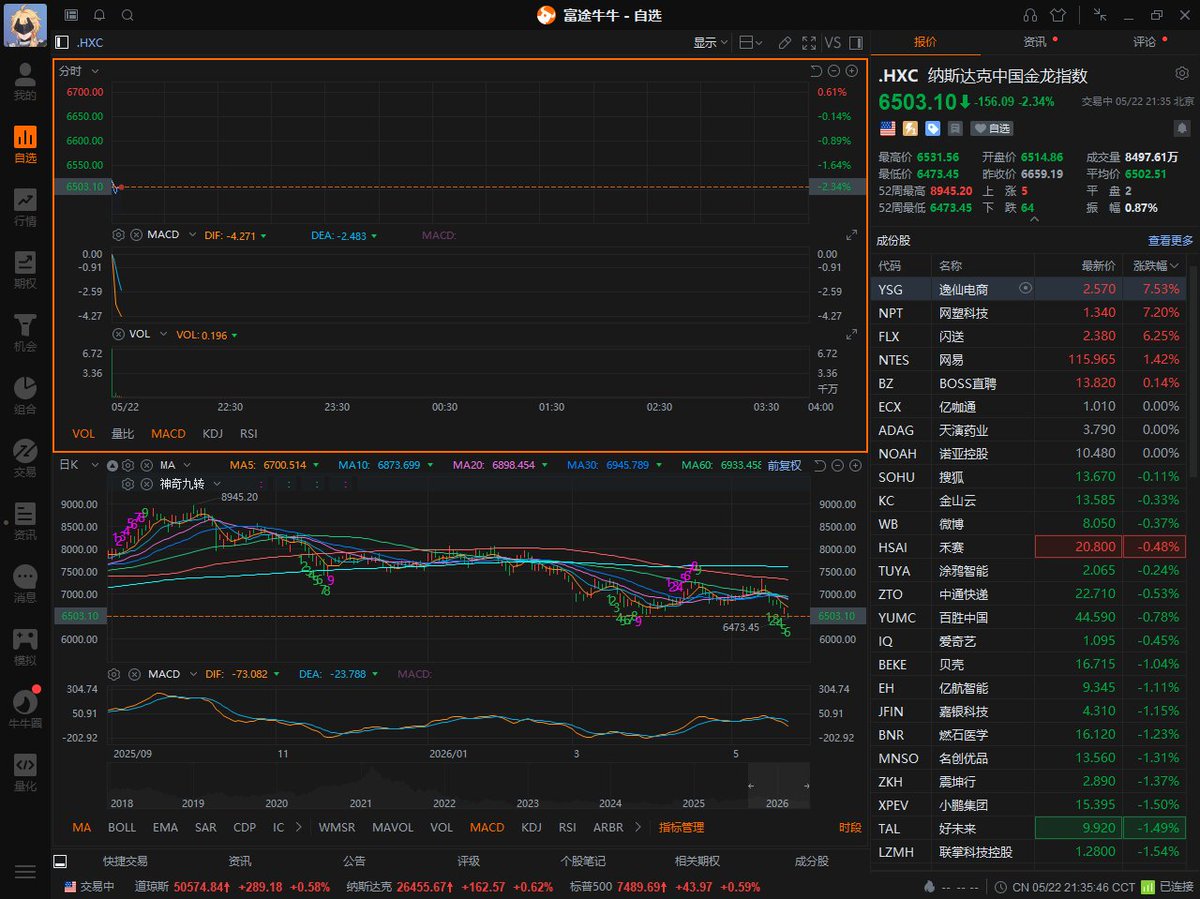The image size is (1200, 899).
Task: Open the 公告 bottom tab
Action: pyautogui.click(x=354, y=861)
